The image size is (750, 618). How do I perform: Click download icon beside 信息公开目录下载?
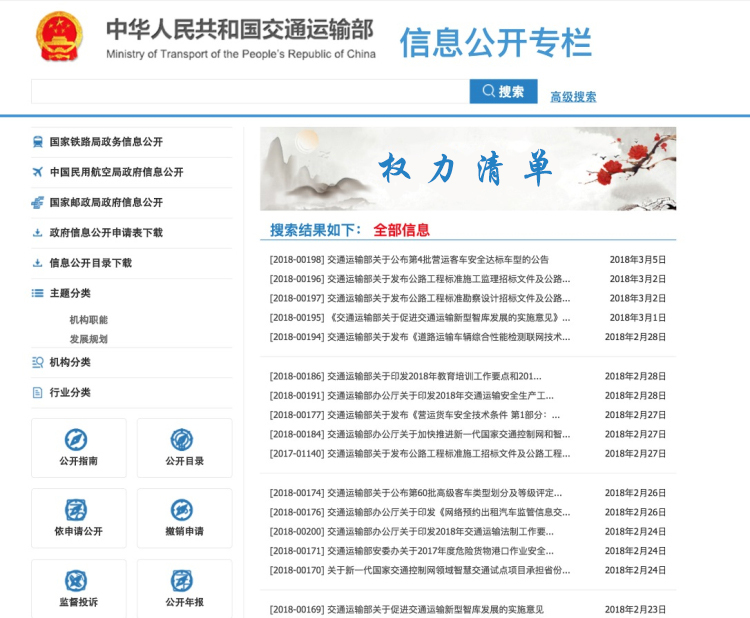37,263
